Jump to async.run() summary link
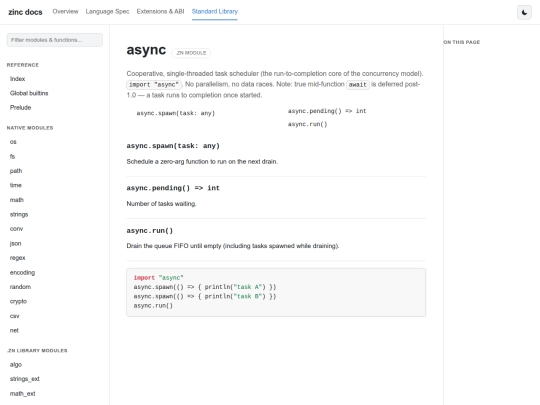Image resolution: width=540 pixels, height=405 pixels. coord(308,124)
